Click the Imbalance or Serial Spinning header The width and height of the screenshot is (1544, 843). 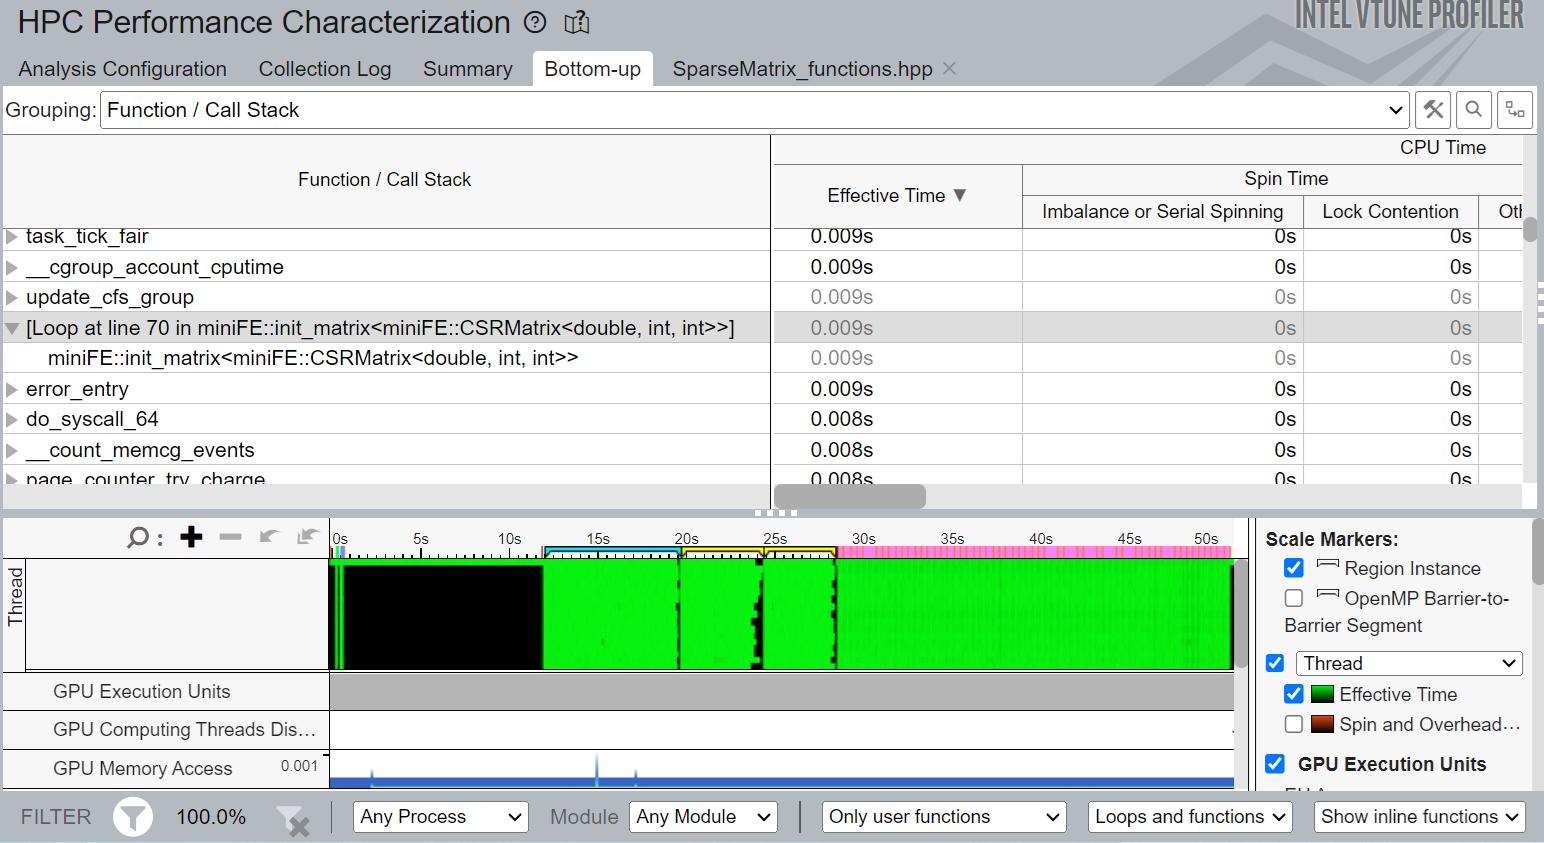(1163, 211)
